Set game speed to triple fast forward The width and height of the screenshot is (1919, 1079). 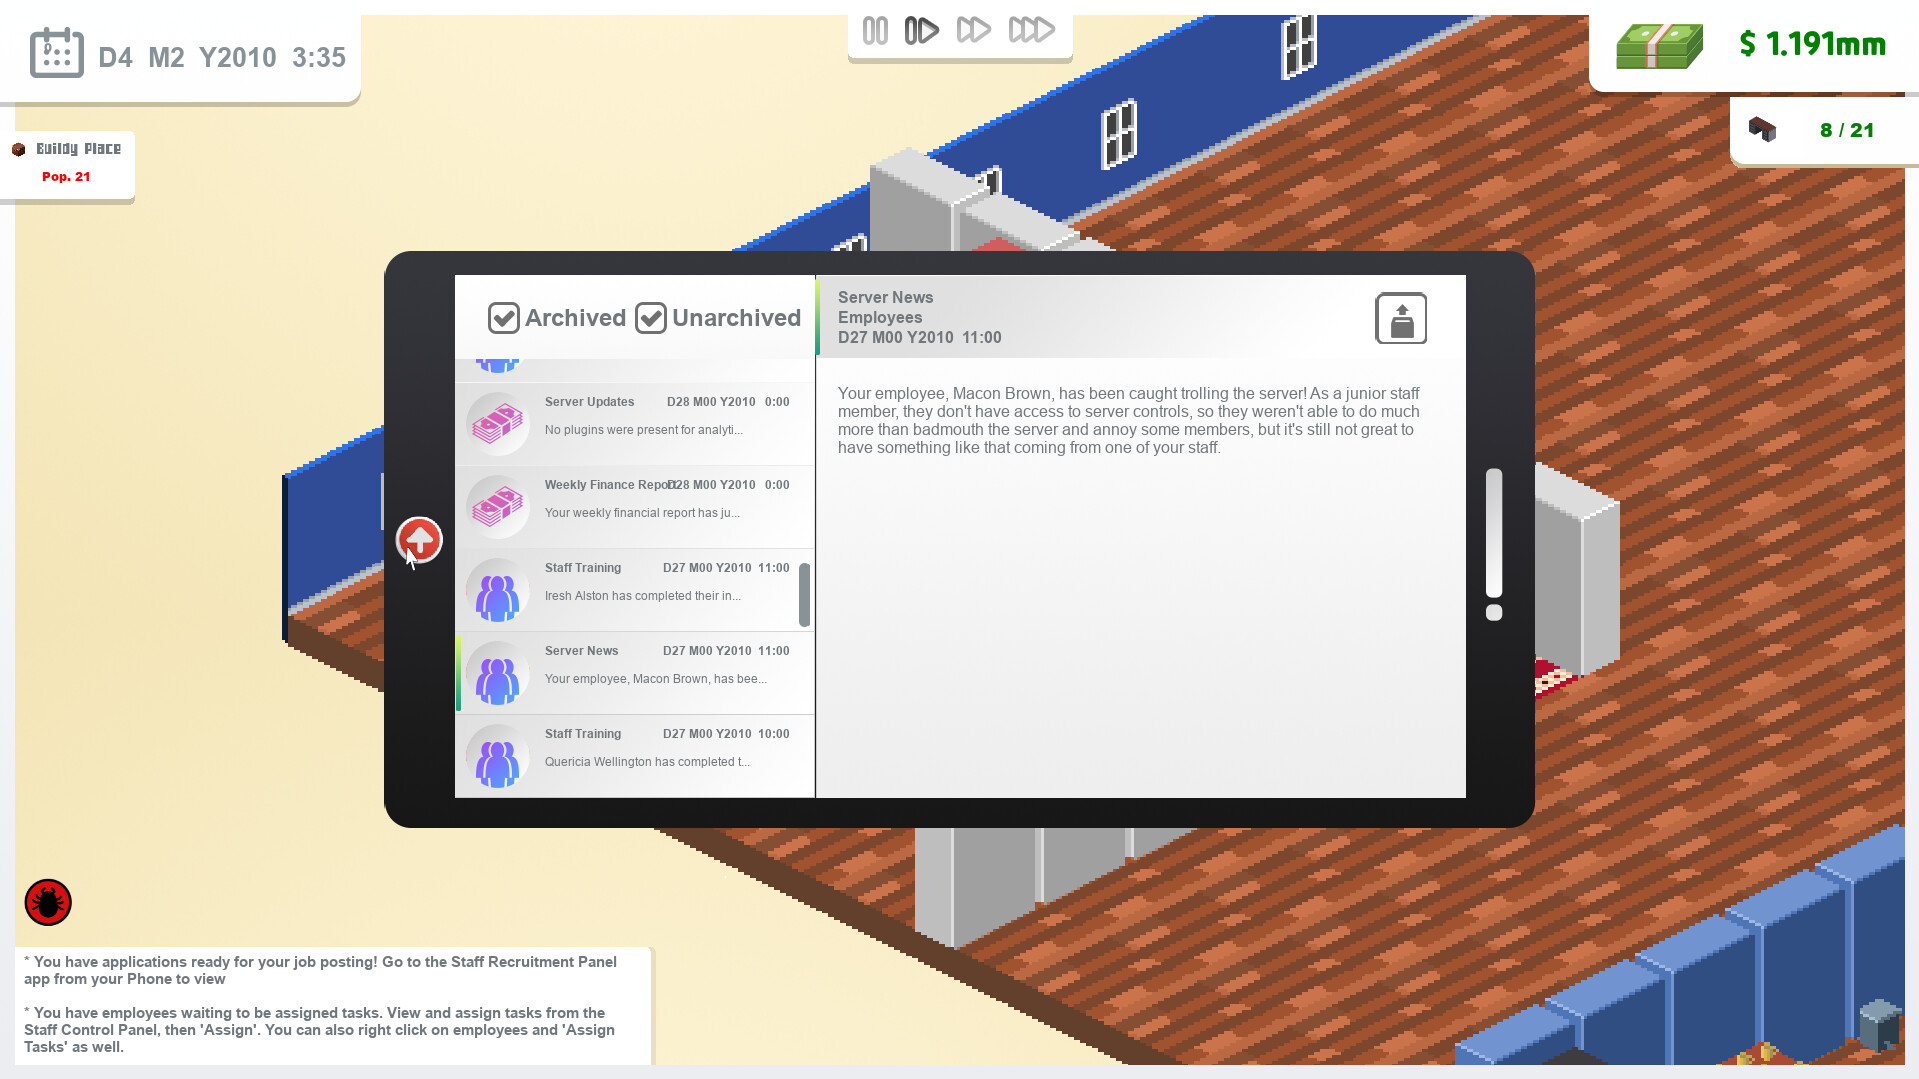[1031, 30]
